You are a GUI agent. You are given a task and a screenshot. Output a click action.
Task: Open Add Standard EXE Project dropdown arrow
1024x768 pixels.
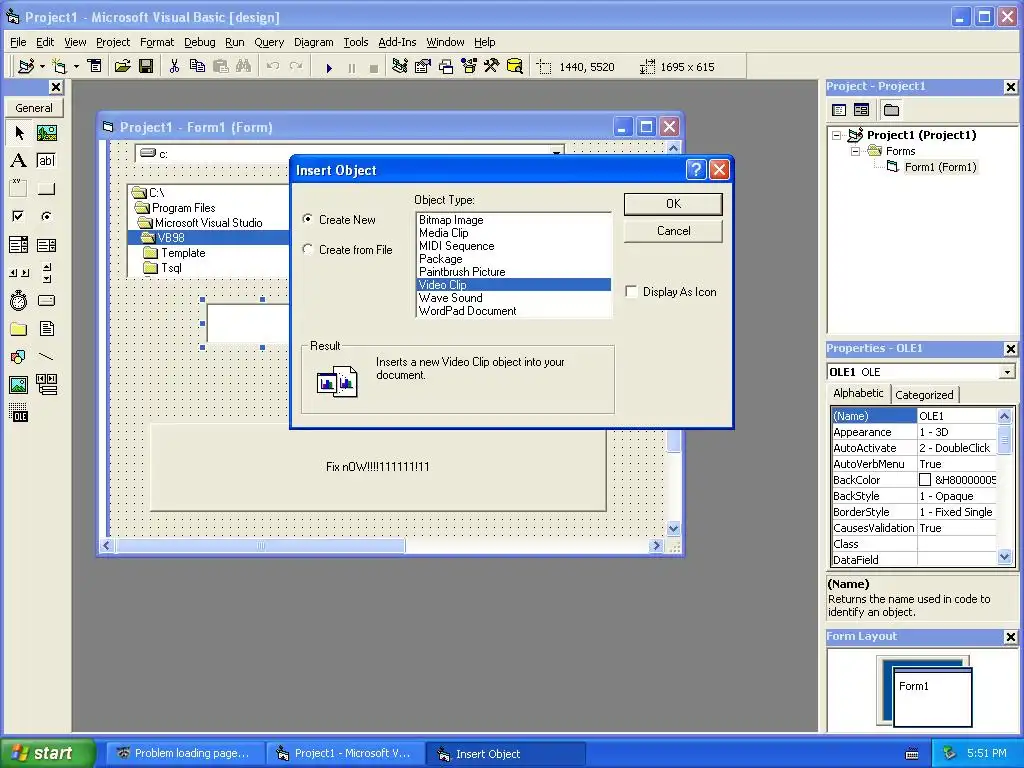[42, 67]
